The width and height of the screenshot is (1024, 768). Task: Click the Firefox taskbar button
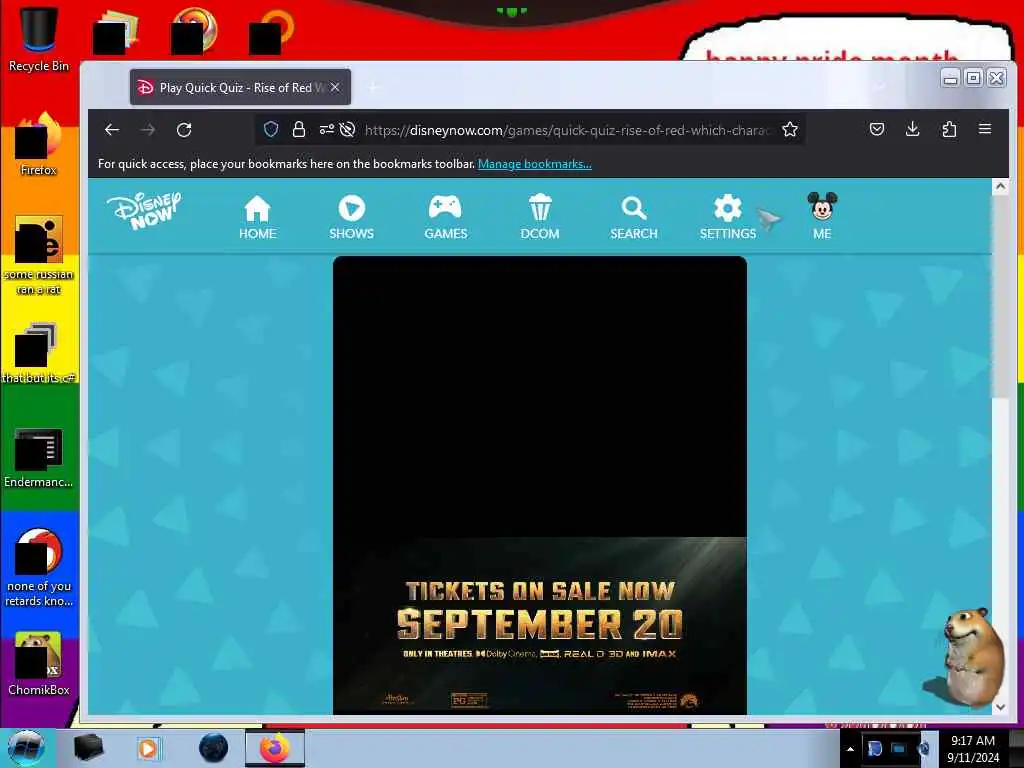(x=275, y=748)
